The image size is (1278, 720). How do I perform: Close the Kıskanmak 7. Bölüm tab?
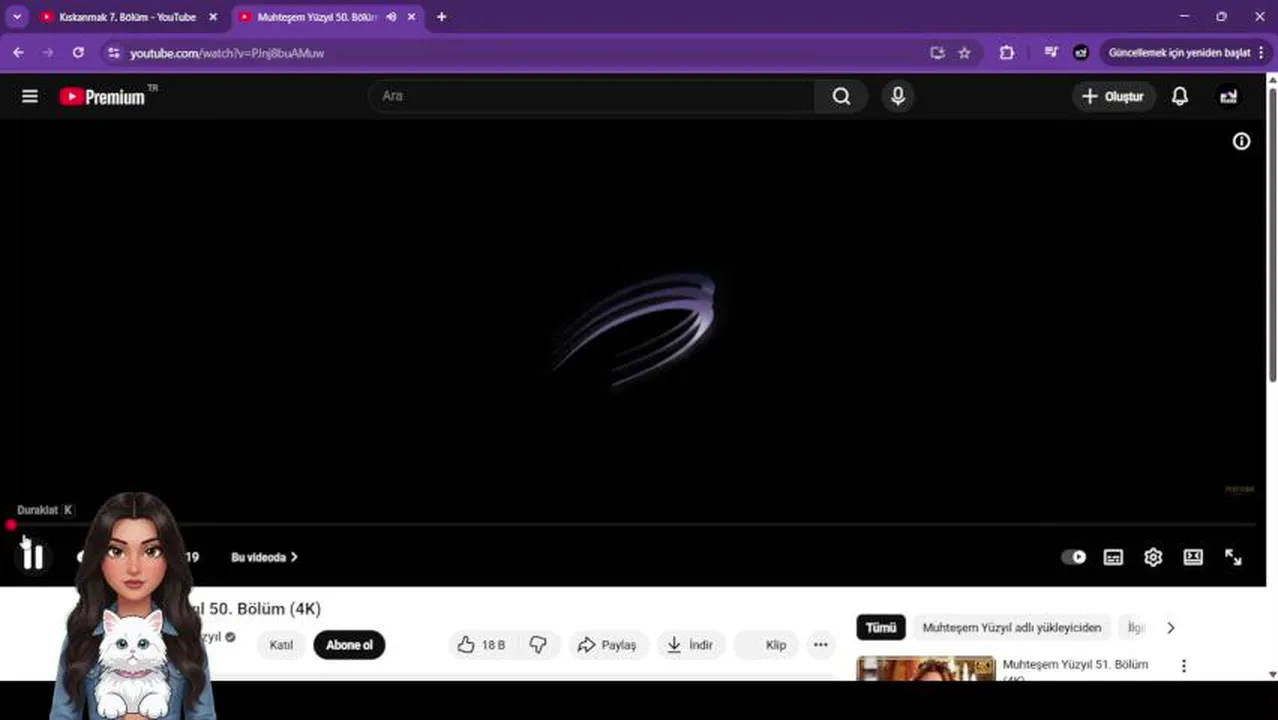[213, 17]
